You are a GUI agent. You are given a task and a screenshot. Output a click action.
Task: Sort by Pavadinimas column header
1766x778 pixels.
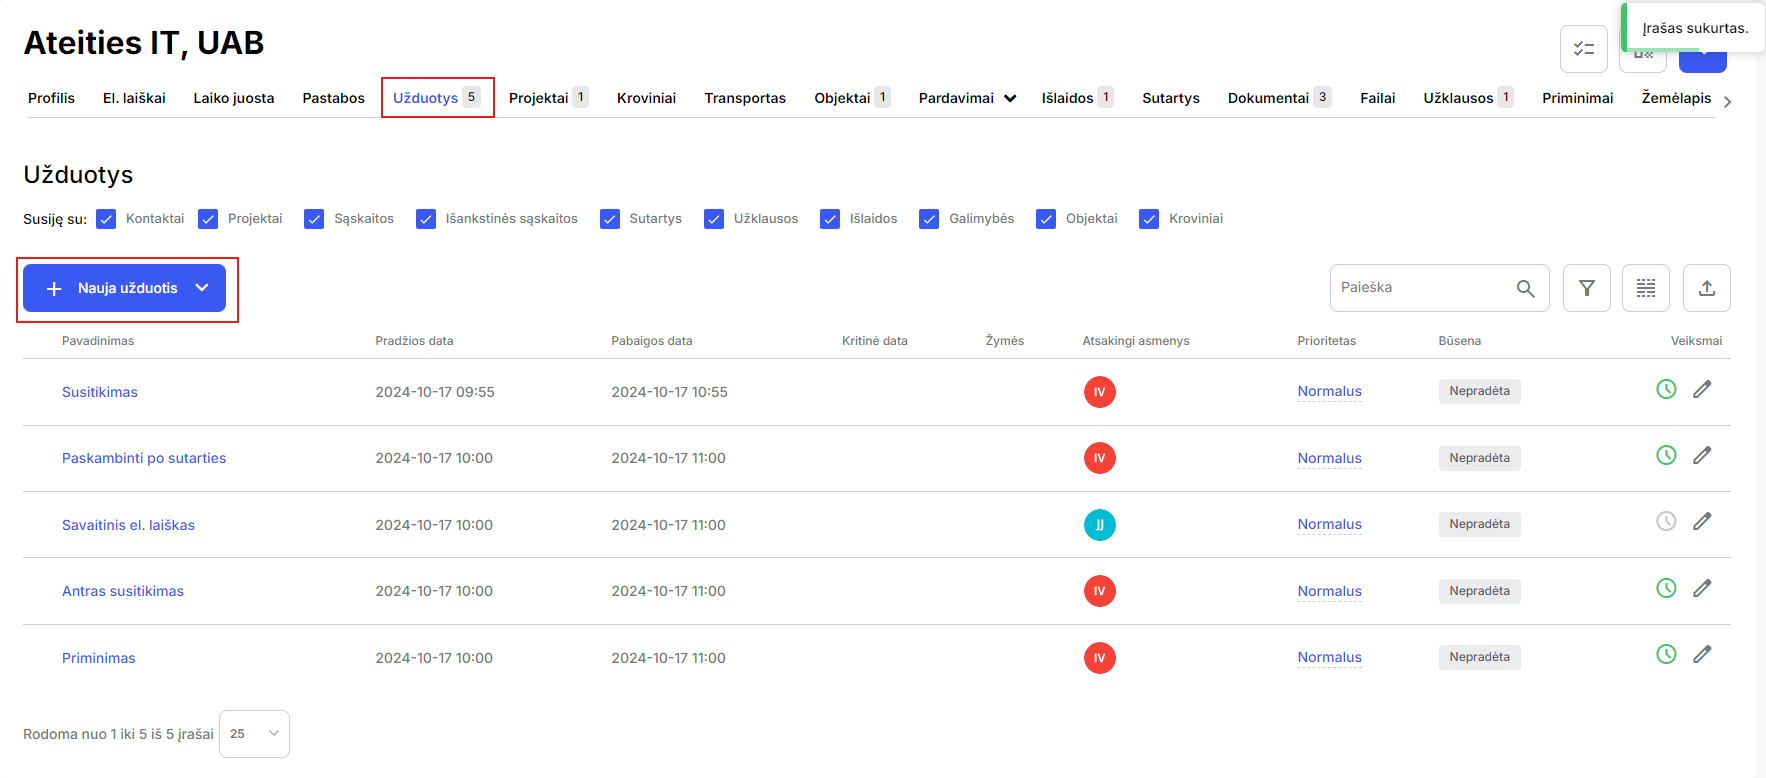pos(98,341)
